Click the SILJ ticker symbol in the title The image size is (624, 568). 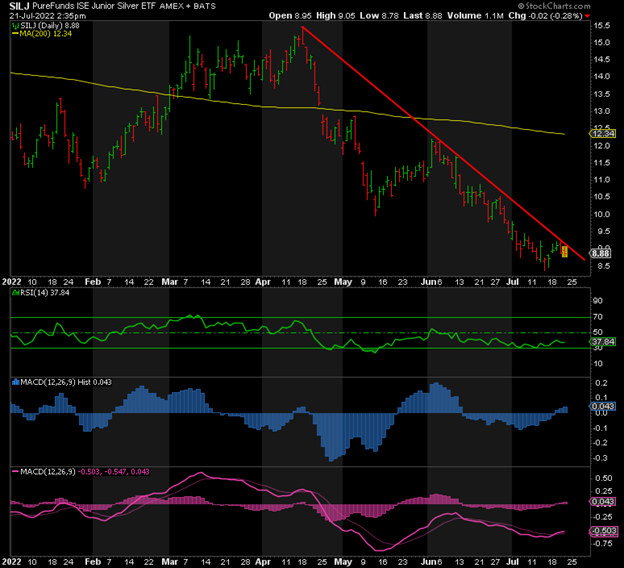tap(19, 6)
